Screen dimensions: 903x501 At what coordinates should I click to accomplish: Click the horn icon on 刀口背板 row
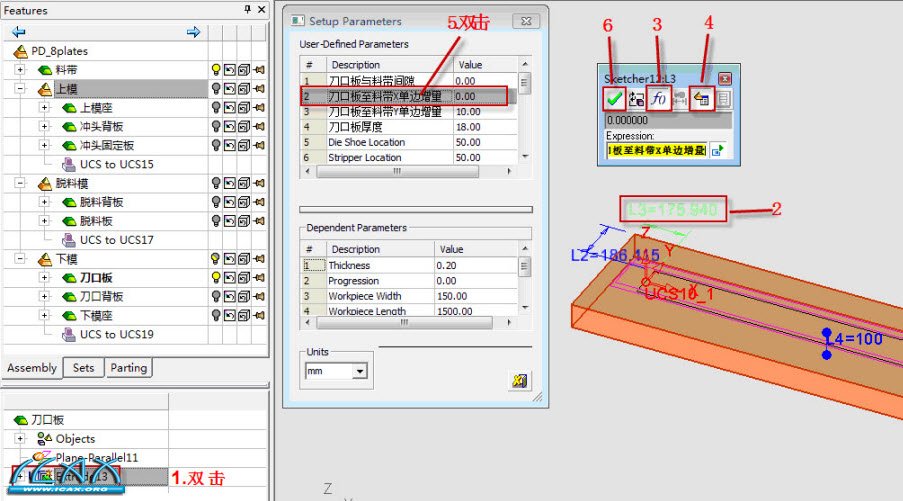260,296
